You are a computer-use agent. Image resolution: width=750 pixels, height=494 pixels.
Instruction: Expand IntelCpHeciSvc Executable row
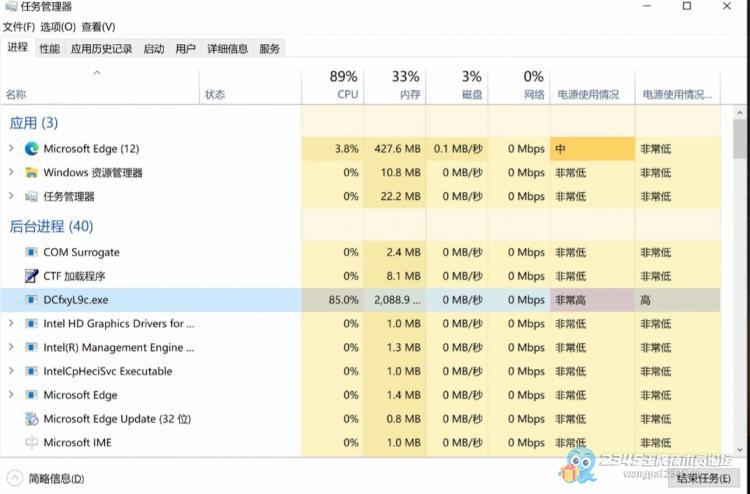(11, 371)
